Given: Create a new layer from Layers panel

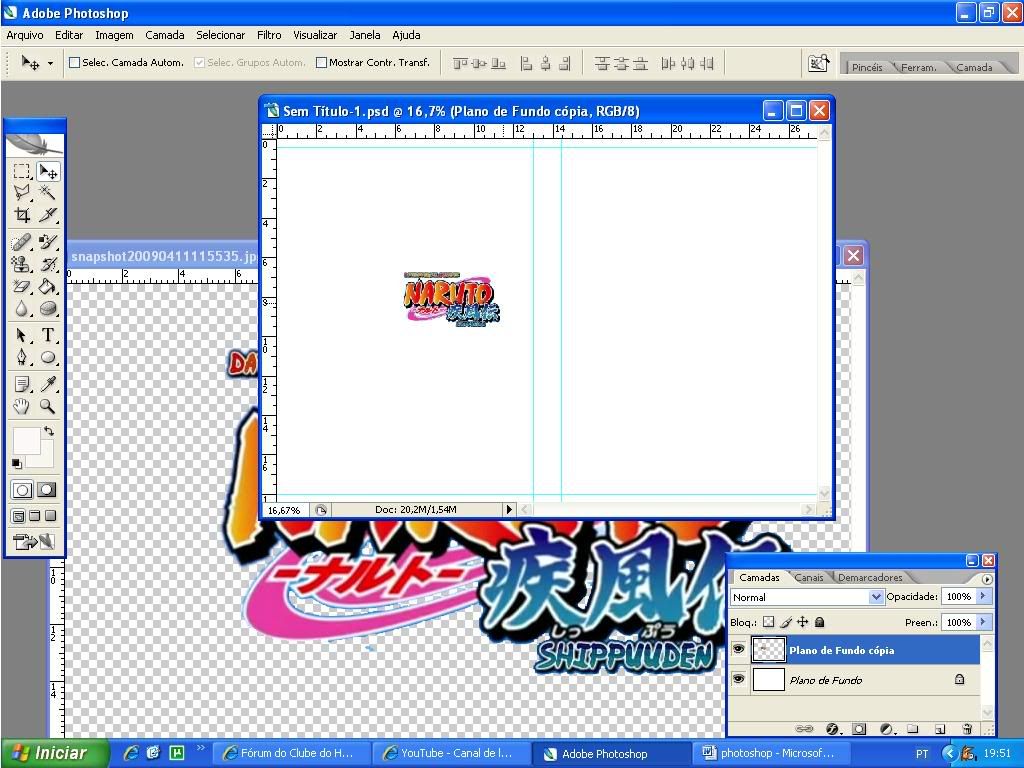Looking at the screenshot, I should coord(940,729).
